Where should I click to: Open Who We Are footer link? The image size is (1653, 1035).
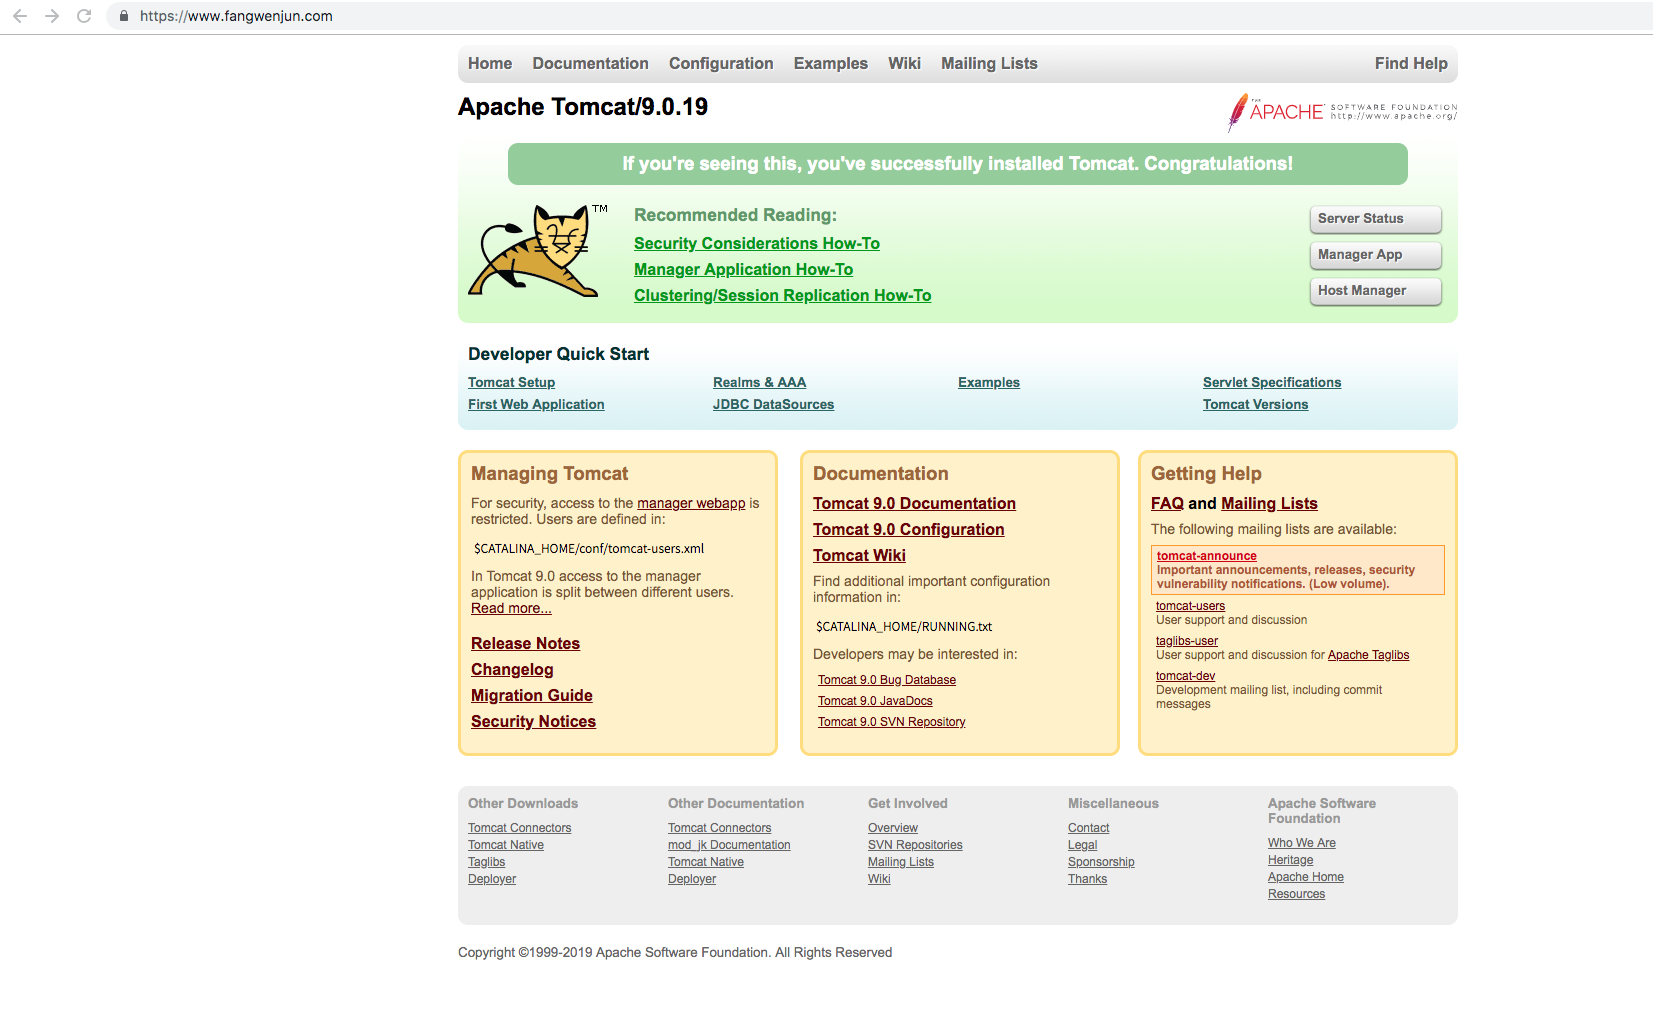coord(1302,843)
